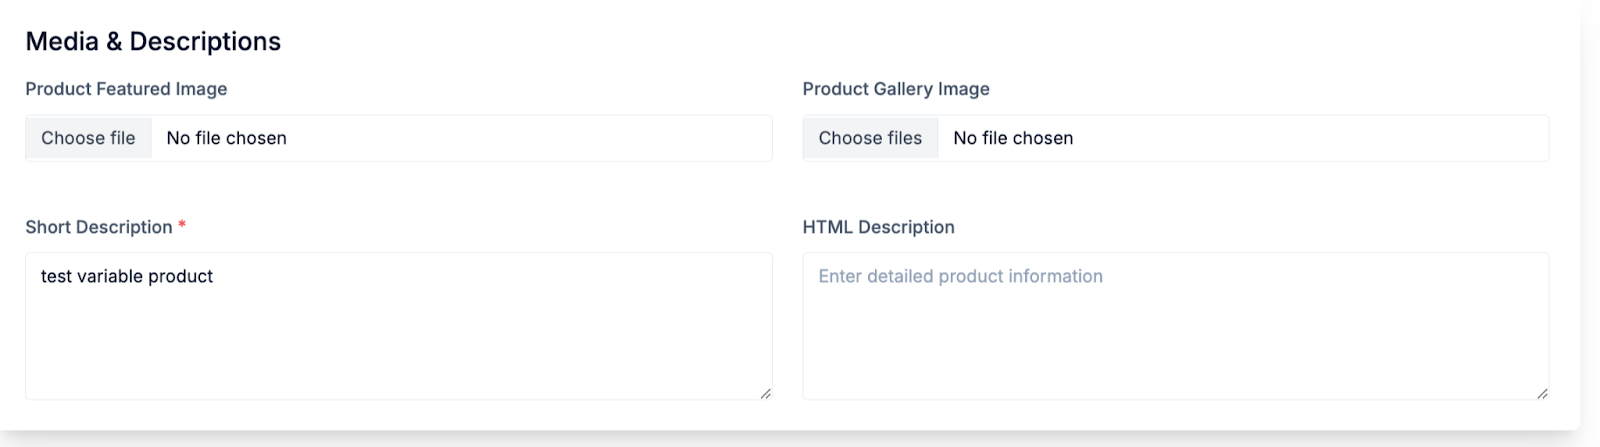Click Choose file for Product Featured Image
The width and height of the screenshot is (1600, 447).
pos(88,138)
